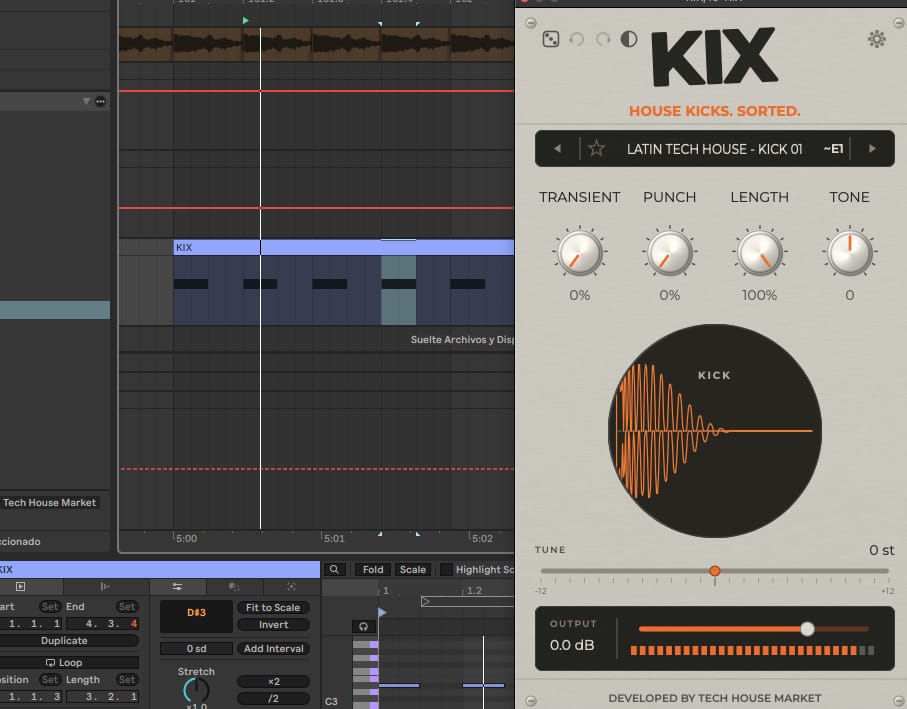
Task: Click the Set button beside Position
Action: click(50, 680)
